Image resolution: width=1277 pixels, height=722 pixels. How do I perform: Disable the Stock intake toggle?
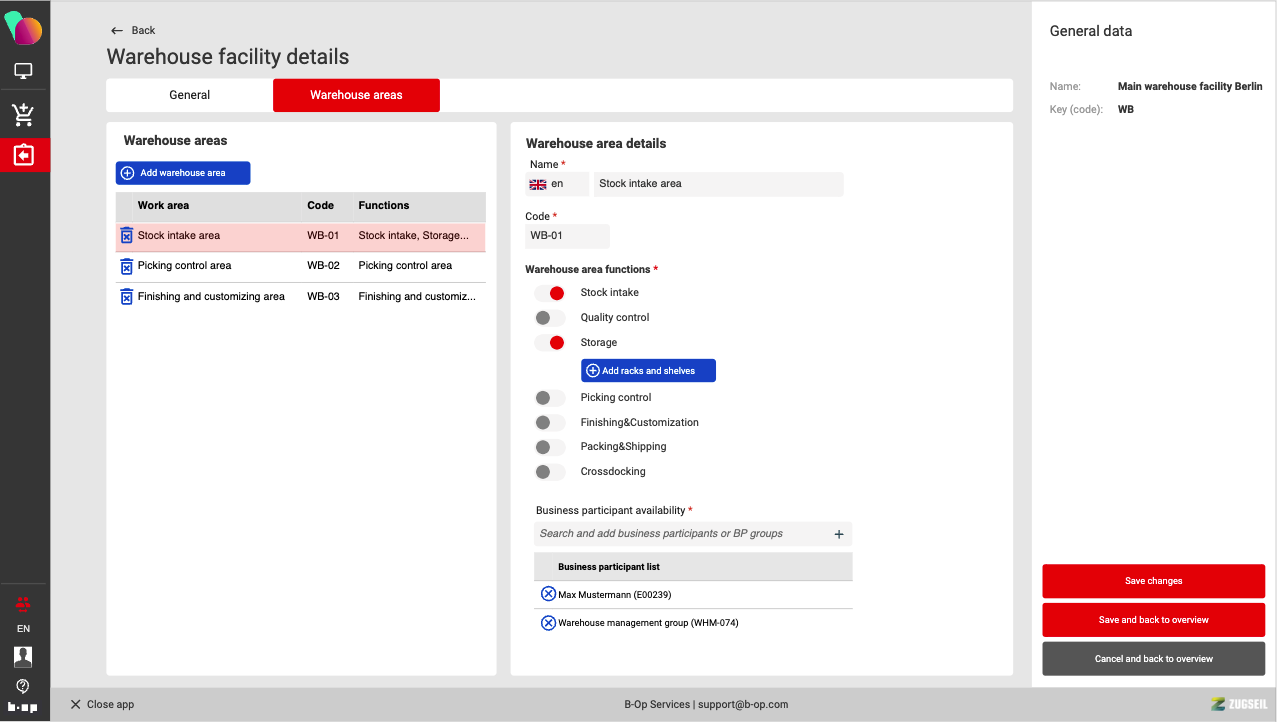tap(550, 293)
